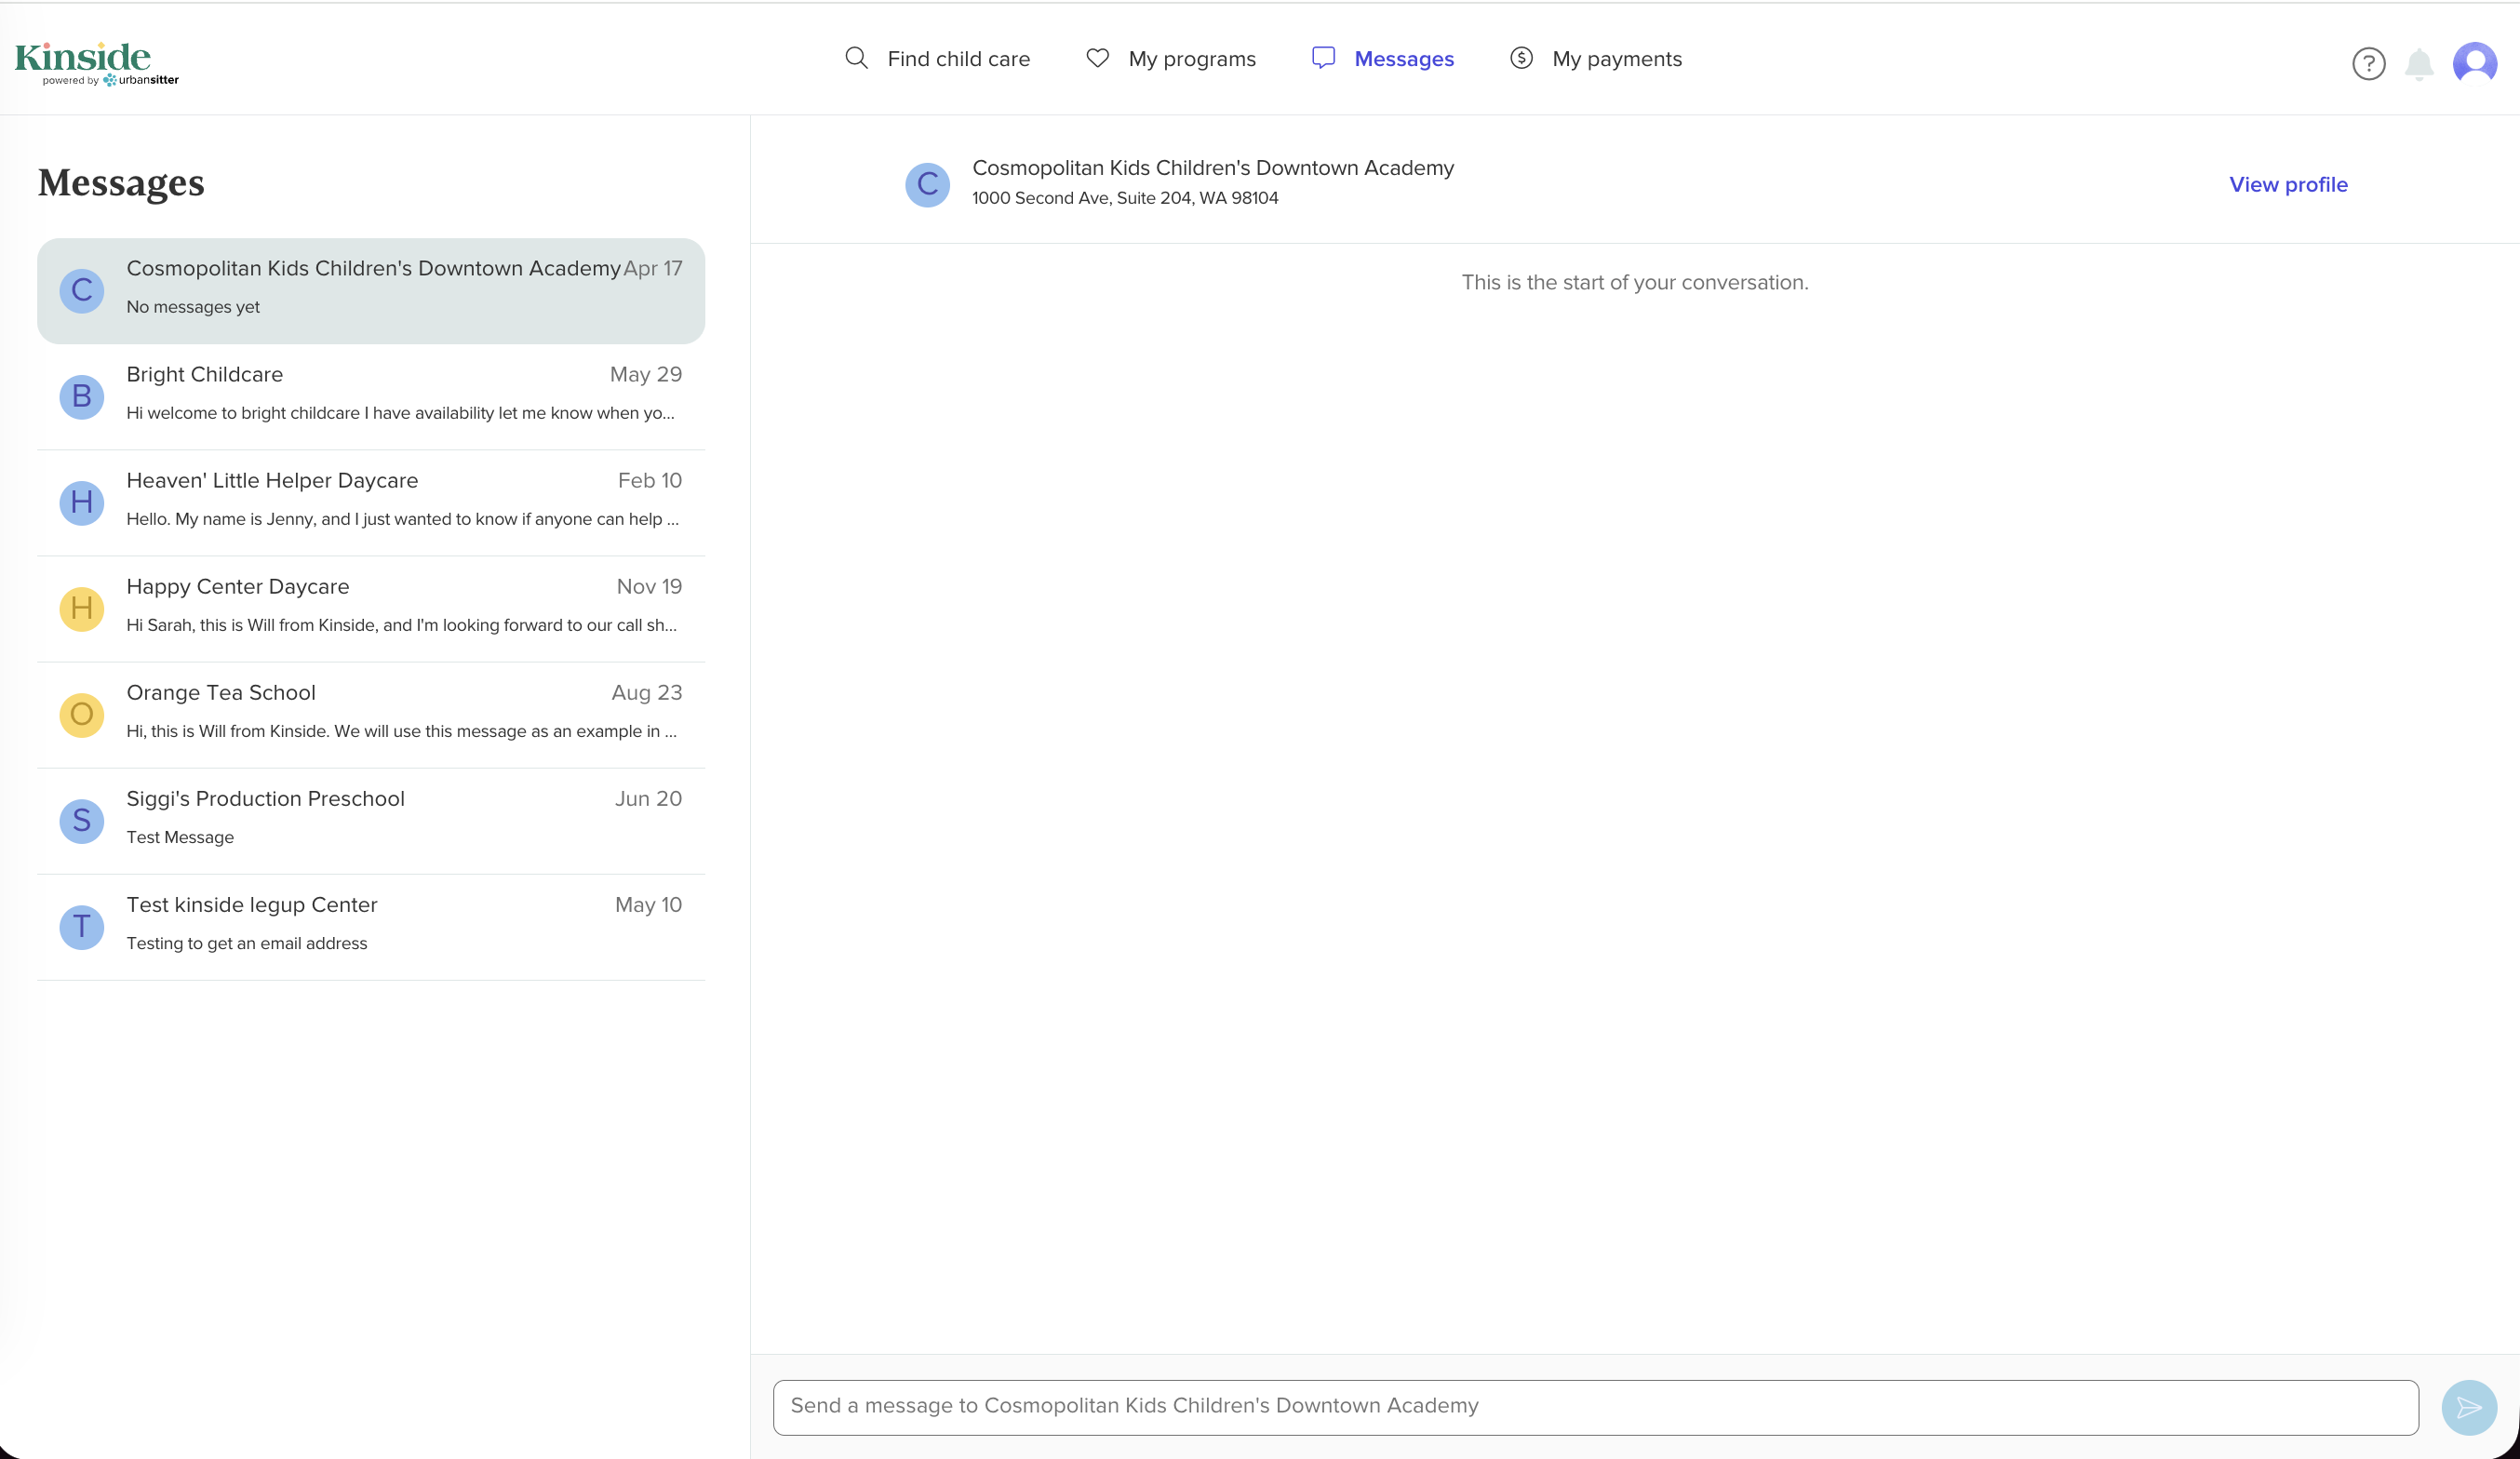This screenshot has width=2520, height=1459.
Task: Click the Messages speech bubble icon
Action: pos(1323,58)
